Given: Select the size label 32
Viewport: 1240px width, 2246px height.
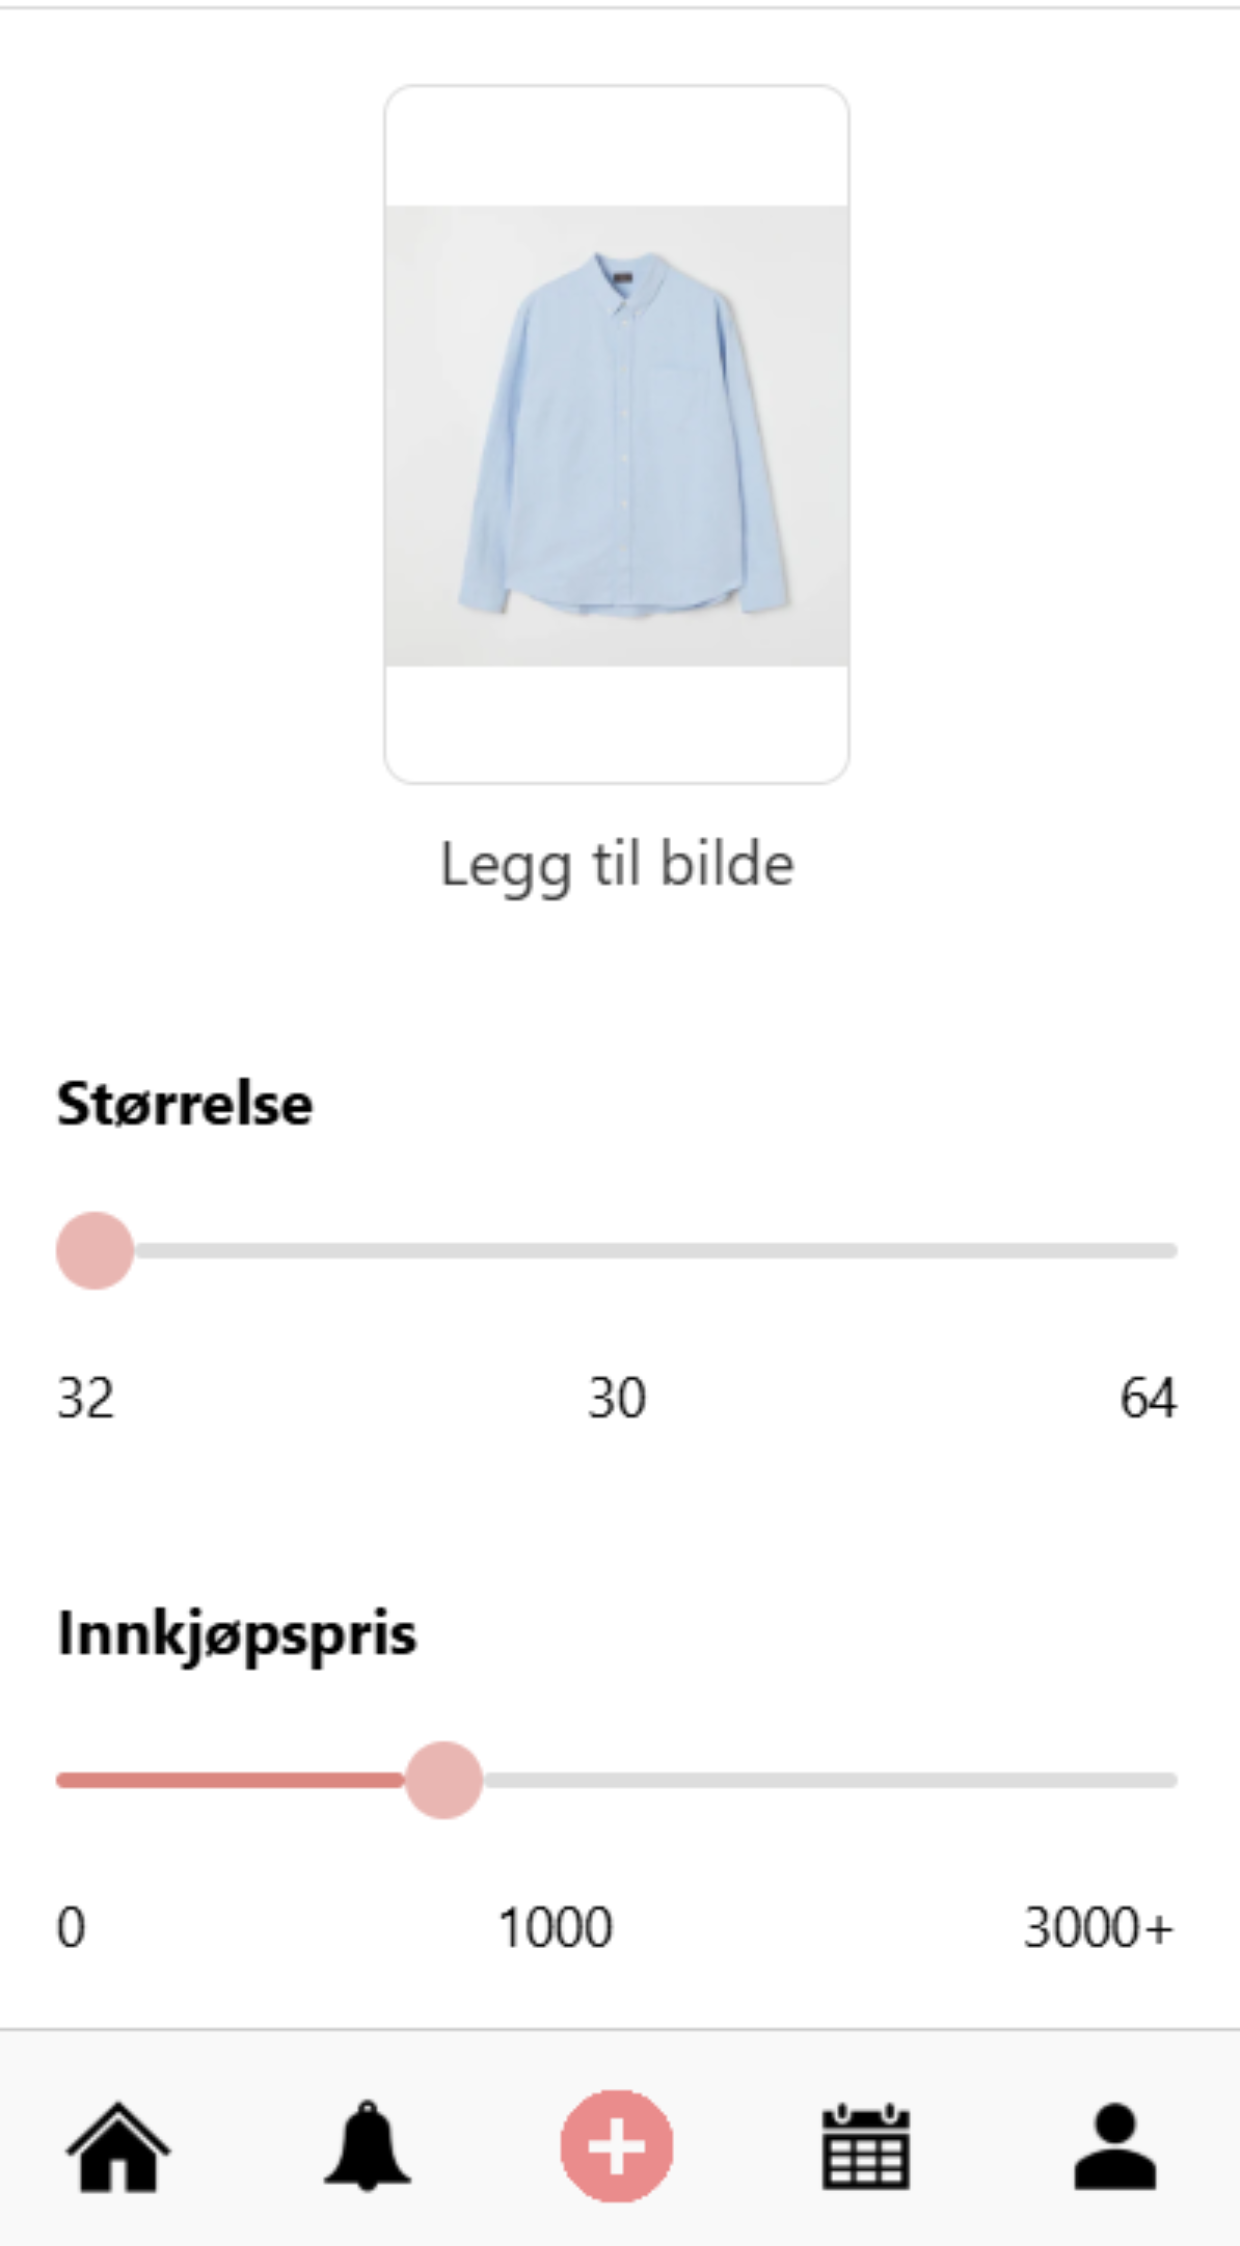Looking at the screenshot, I should click(x=85, y=1398).
